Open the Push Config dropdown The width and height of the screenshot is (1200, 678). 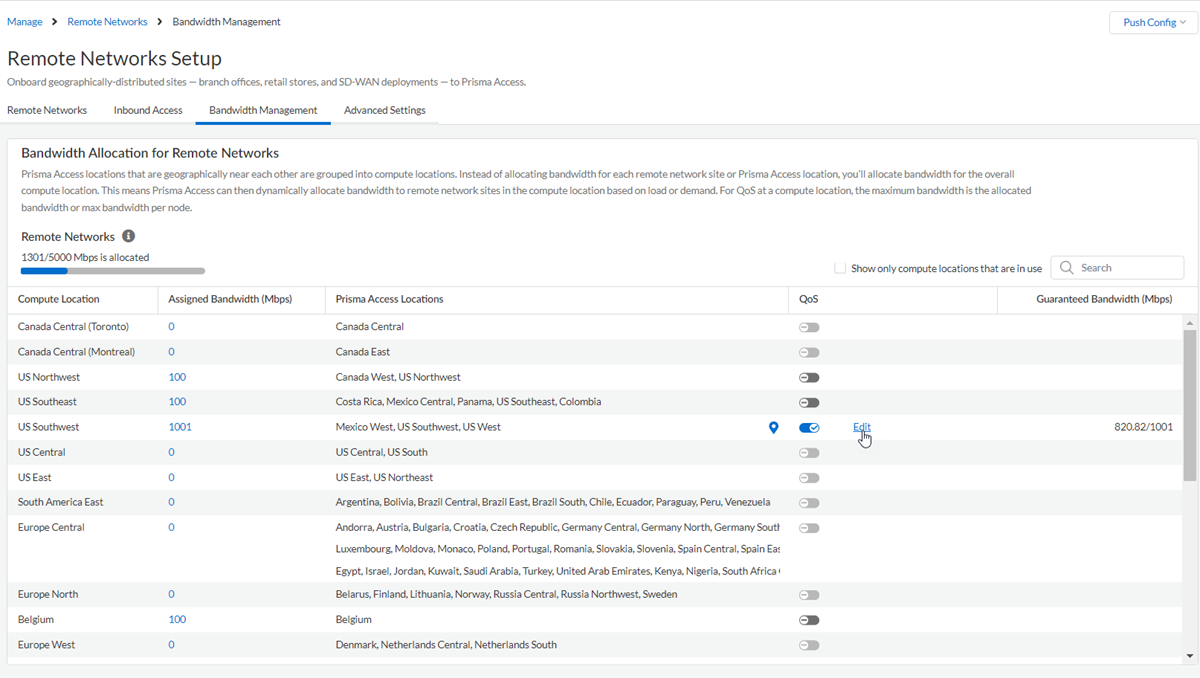[x=1153, y=22]
